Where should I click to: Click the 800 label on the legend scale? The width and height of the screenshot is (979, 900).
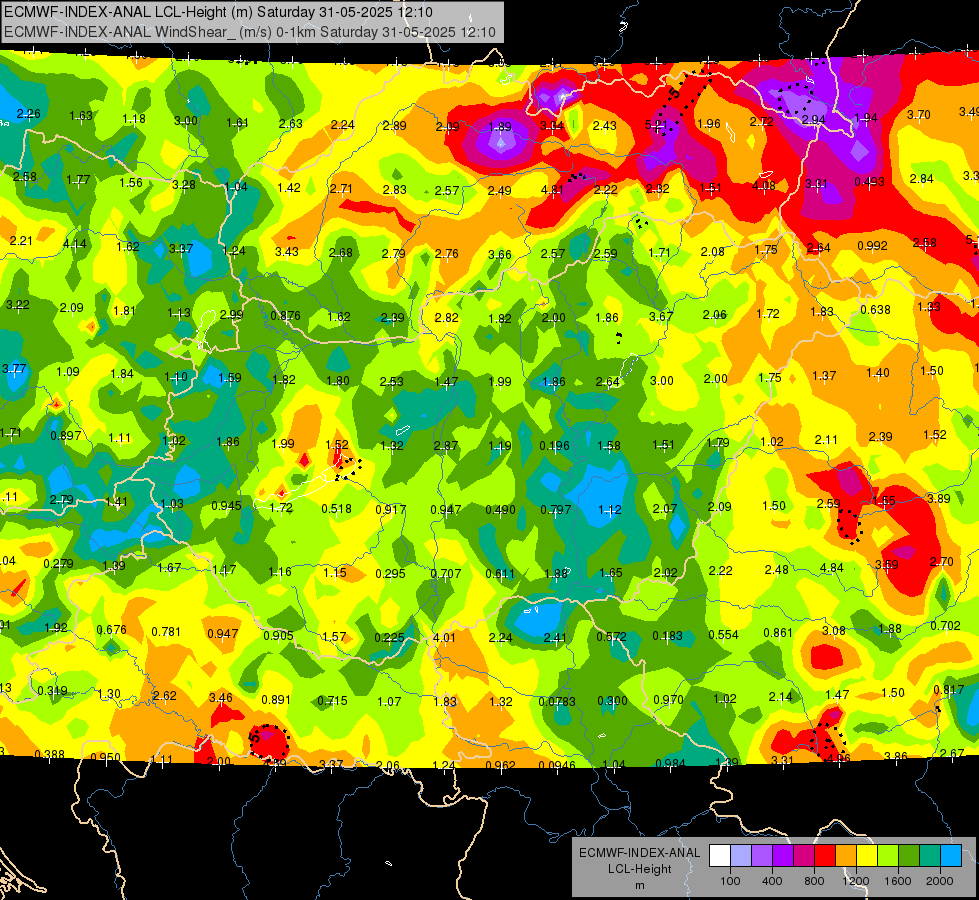[x=814, y=881]
